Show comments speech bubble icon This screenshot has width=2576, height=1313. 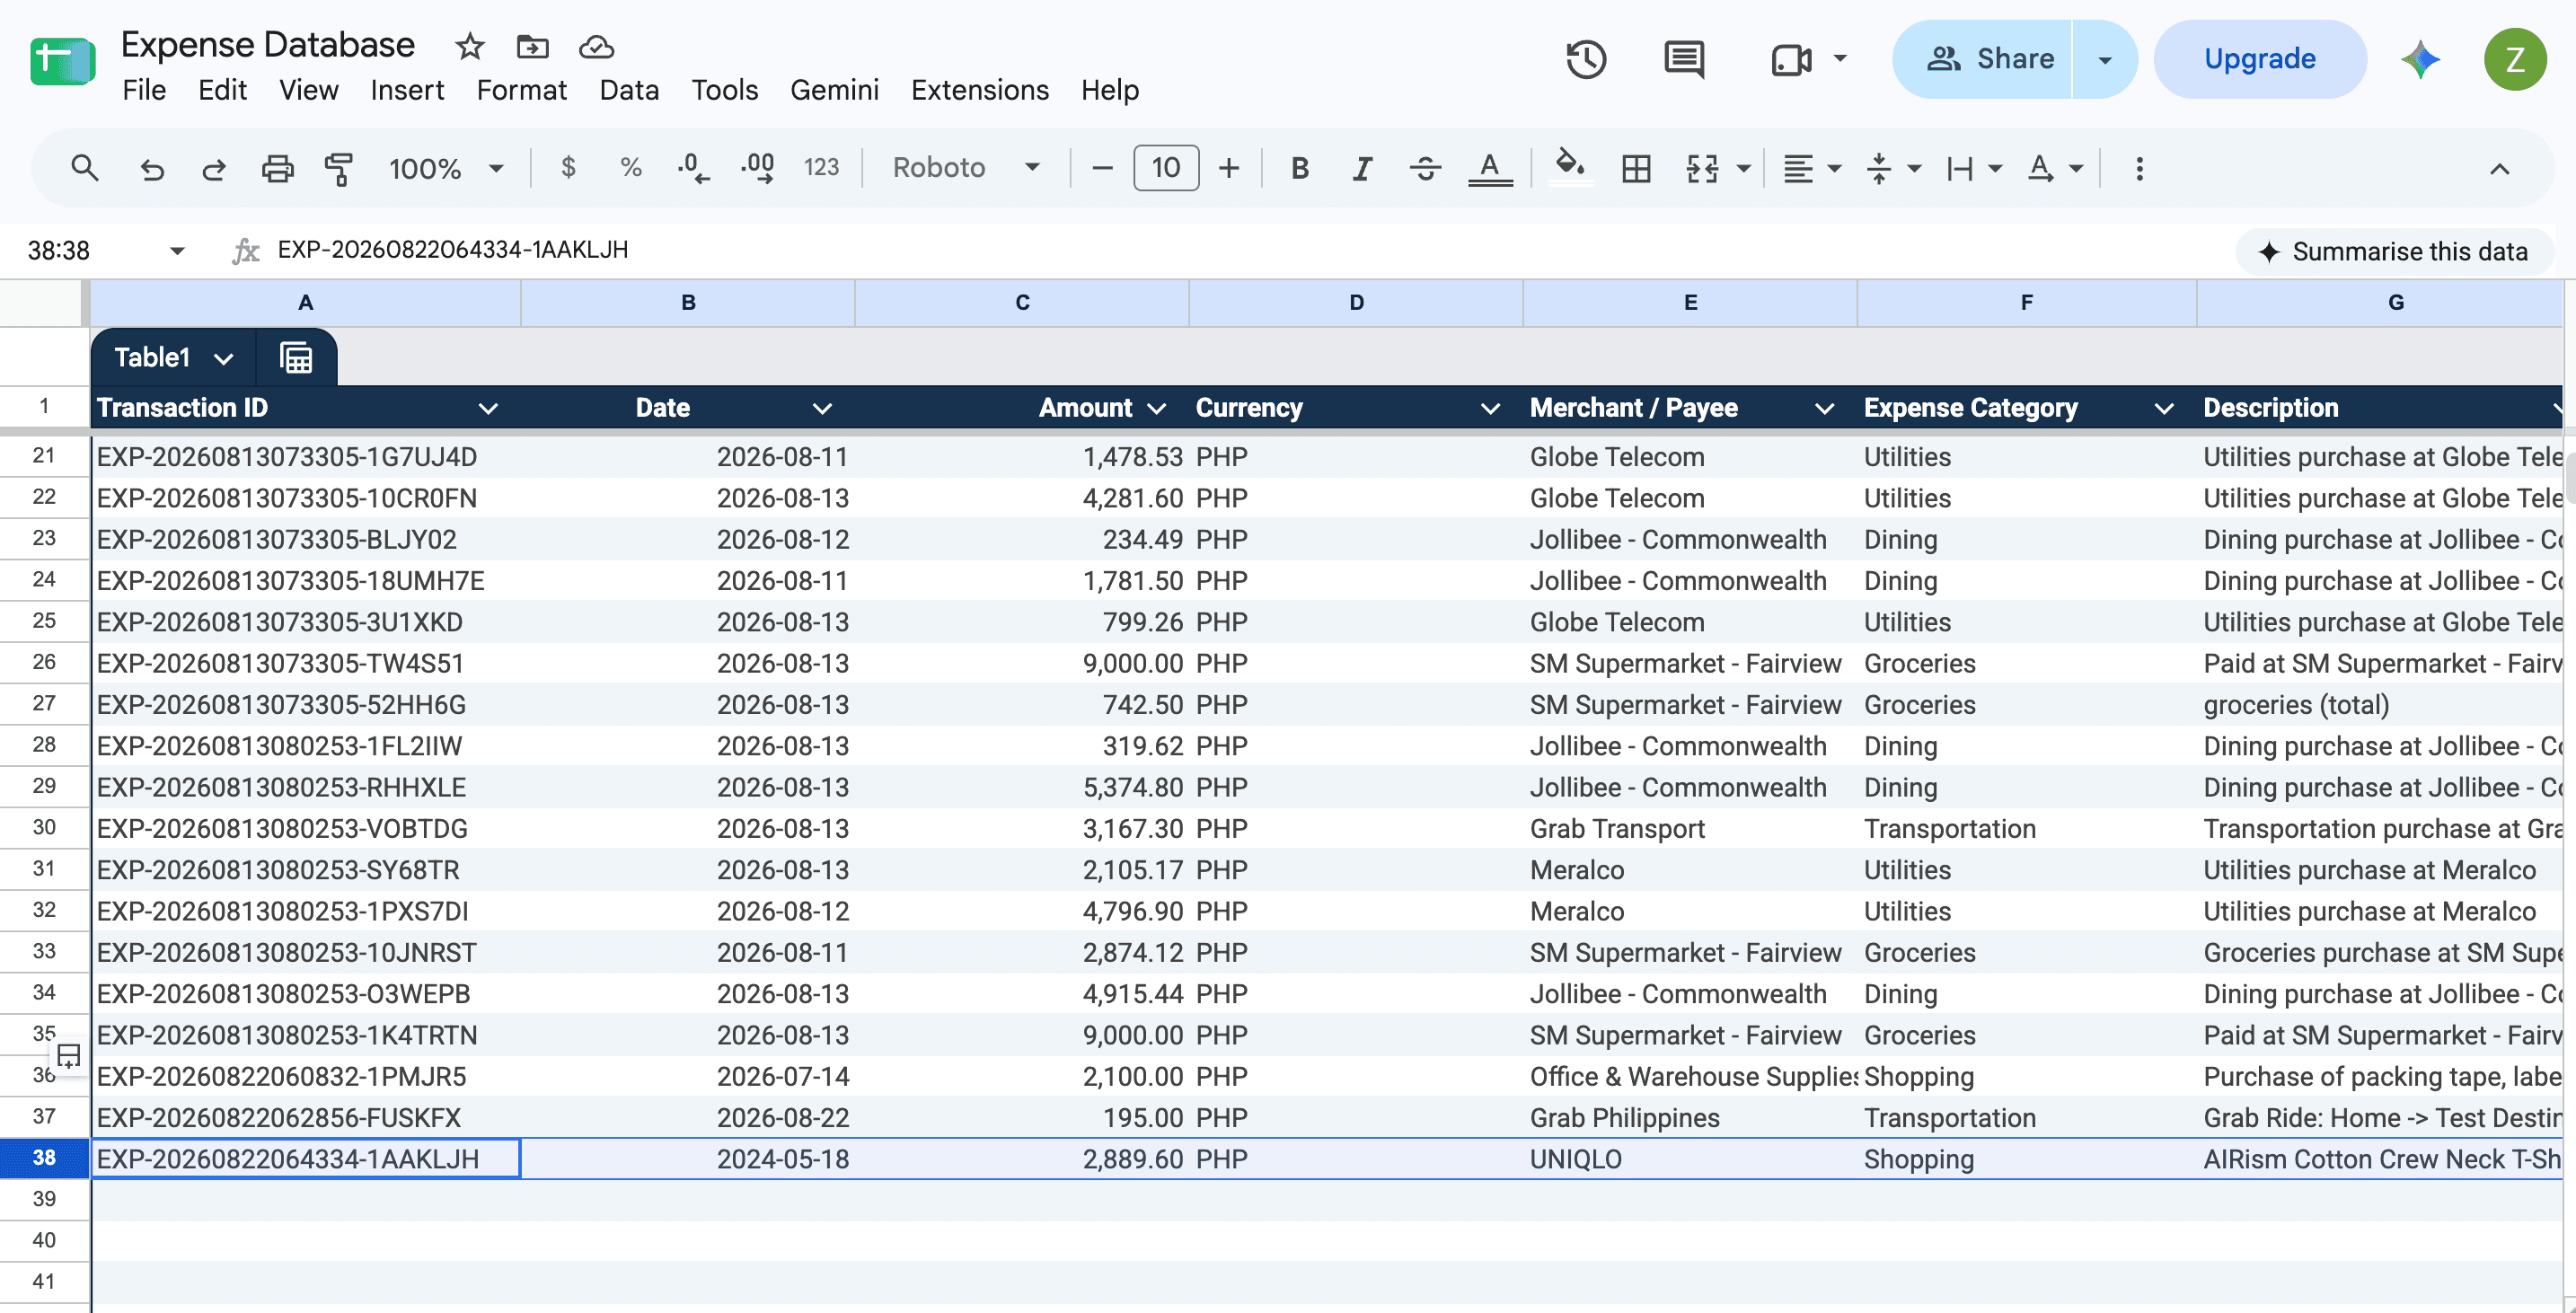(1684, 59)
